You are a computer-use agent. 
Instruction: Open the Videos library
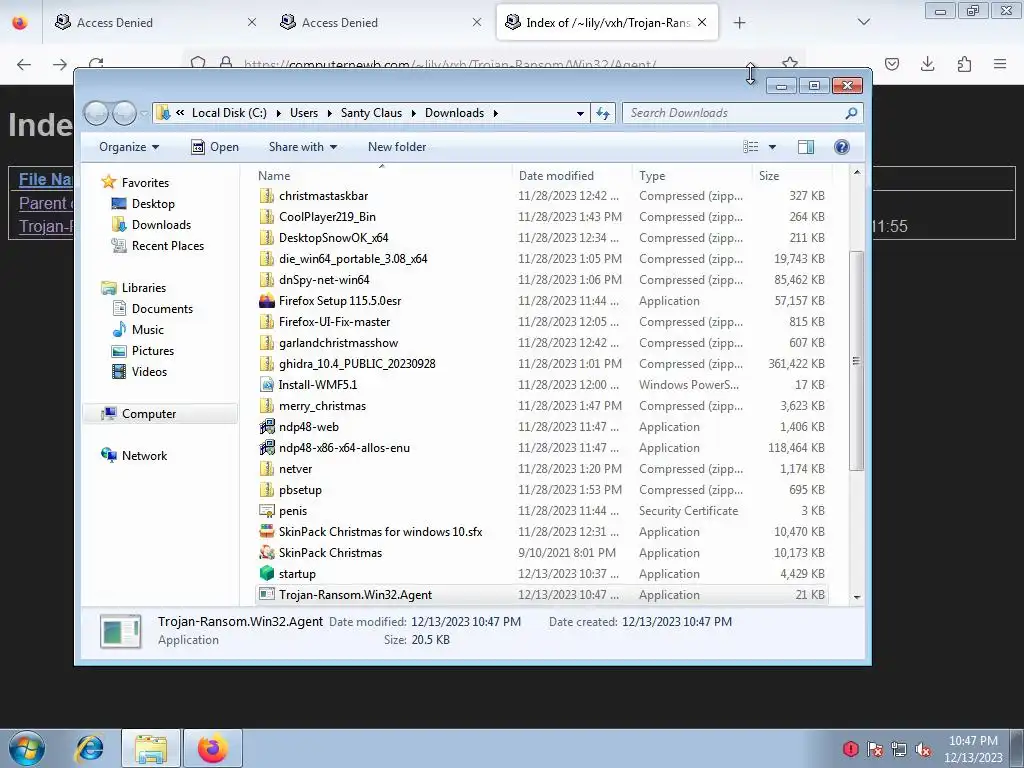tap(140, 372)
